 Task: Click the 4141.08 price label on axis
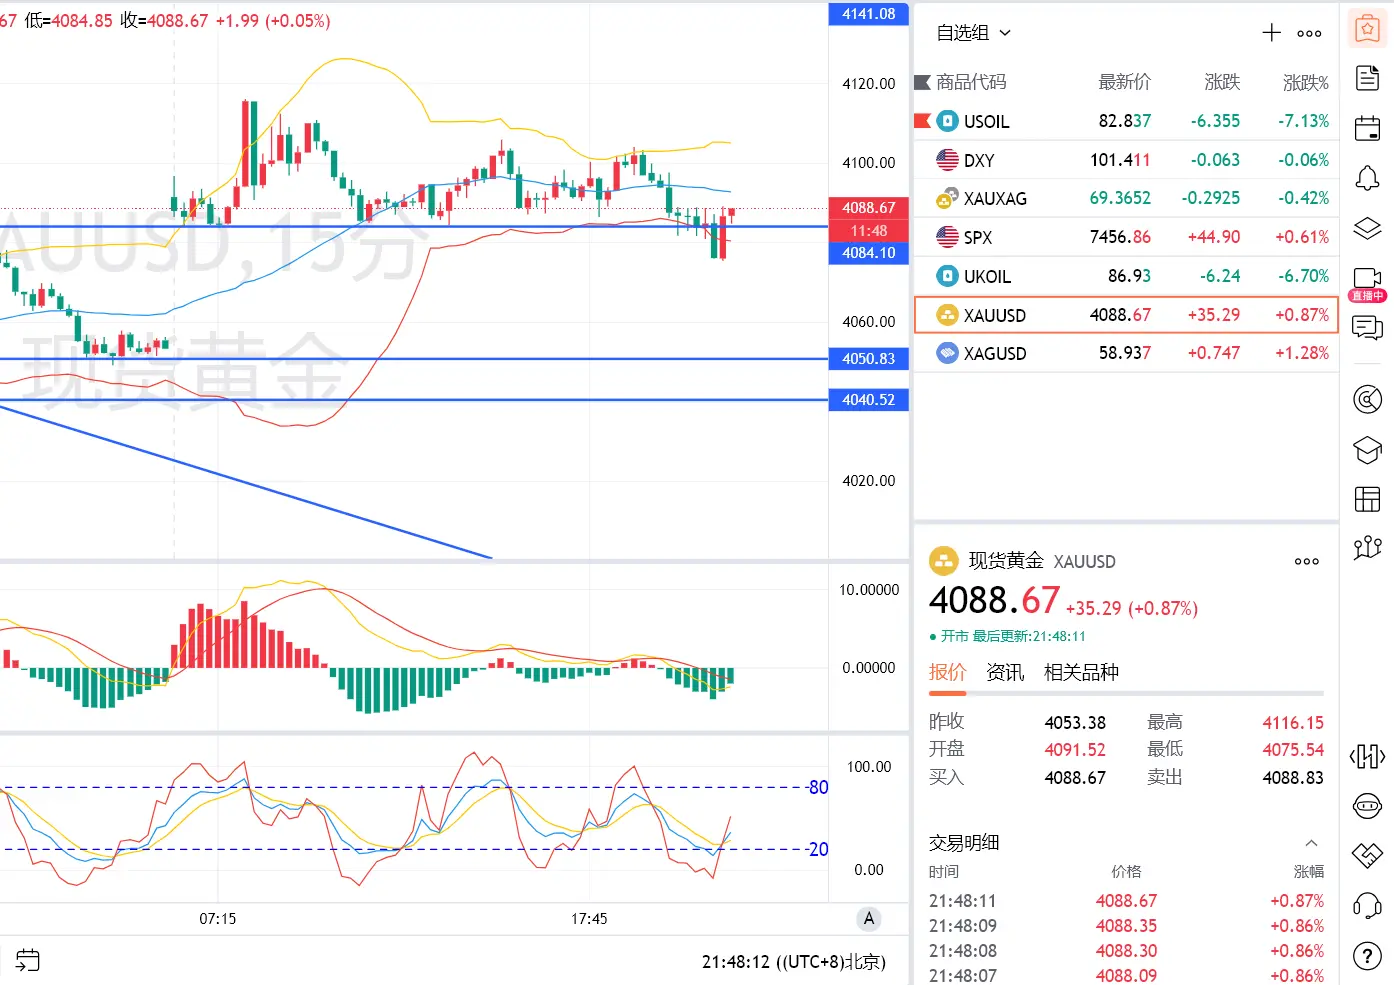[x=869, y=14]
